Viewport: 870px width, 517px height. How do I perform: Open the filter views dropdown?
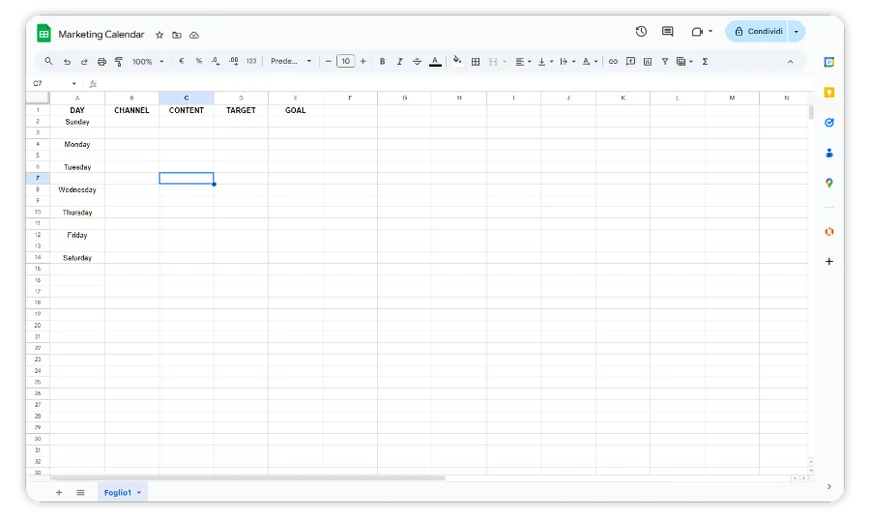click(x=685, y=62)
